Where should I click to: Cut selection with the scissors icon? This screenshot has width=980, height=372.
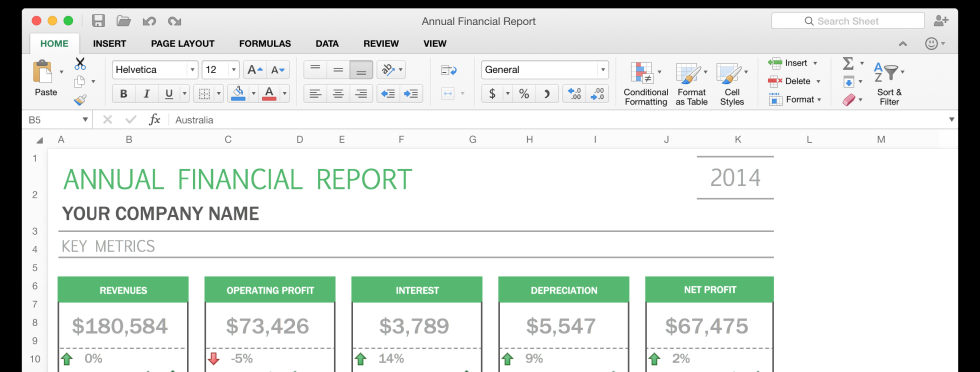click(81, 64)
